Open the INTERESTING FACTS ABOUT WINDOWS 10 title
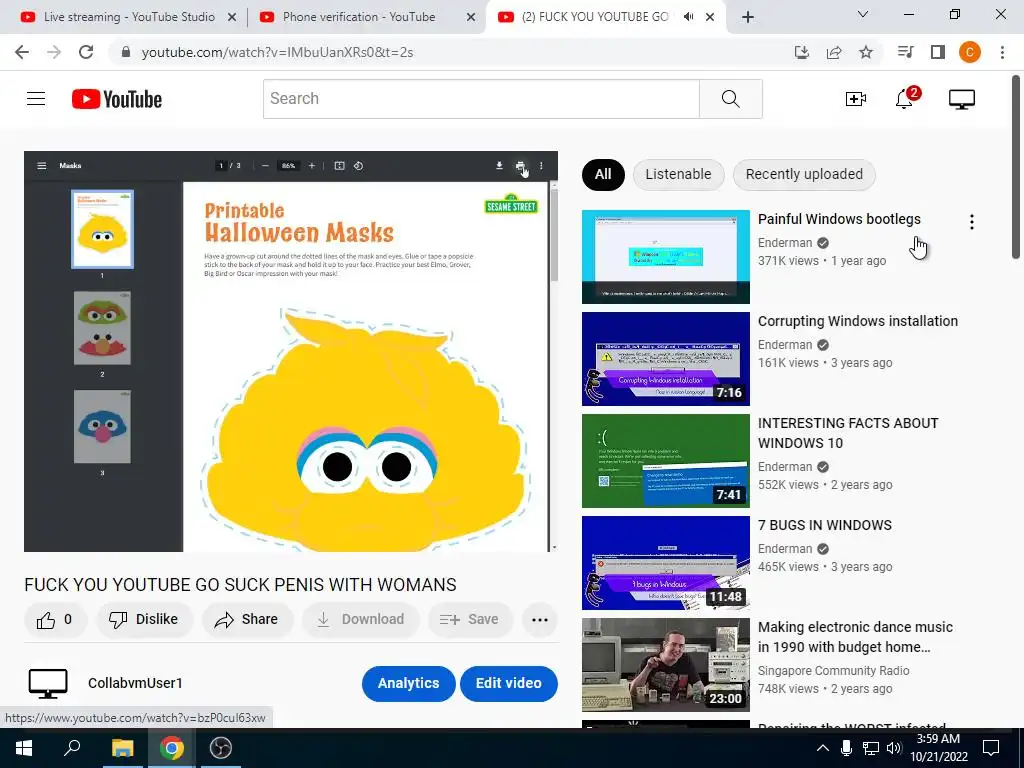The image size is (1024, 768). coord(848,433)
